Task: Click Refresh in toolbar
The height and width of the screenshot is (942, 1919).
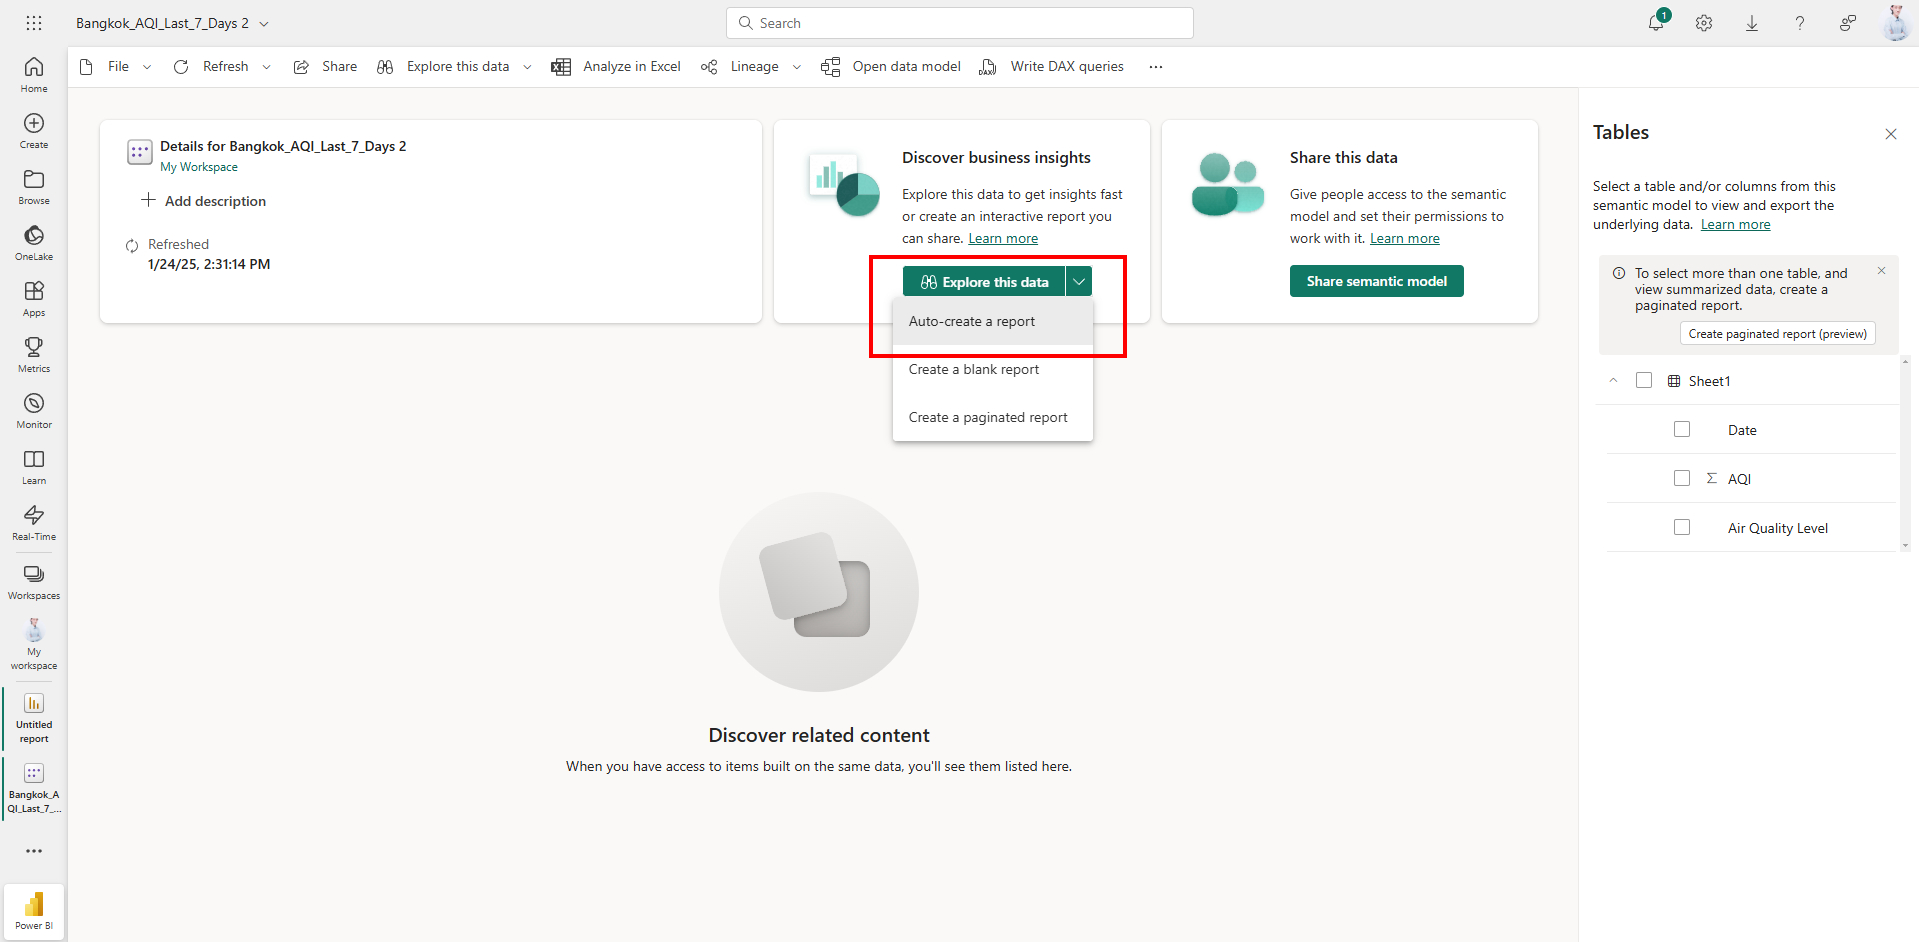Action: (211, 66)
